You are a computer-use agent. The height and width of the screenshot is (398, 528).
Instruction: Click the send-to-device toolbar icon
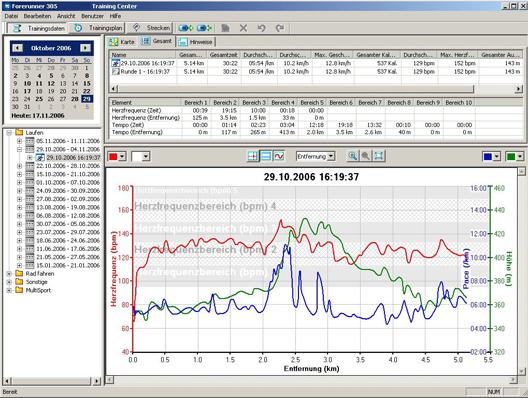tap(185, 28)
